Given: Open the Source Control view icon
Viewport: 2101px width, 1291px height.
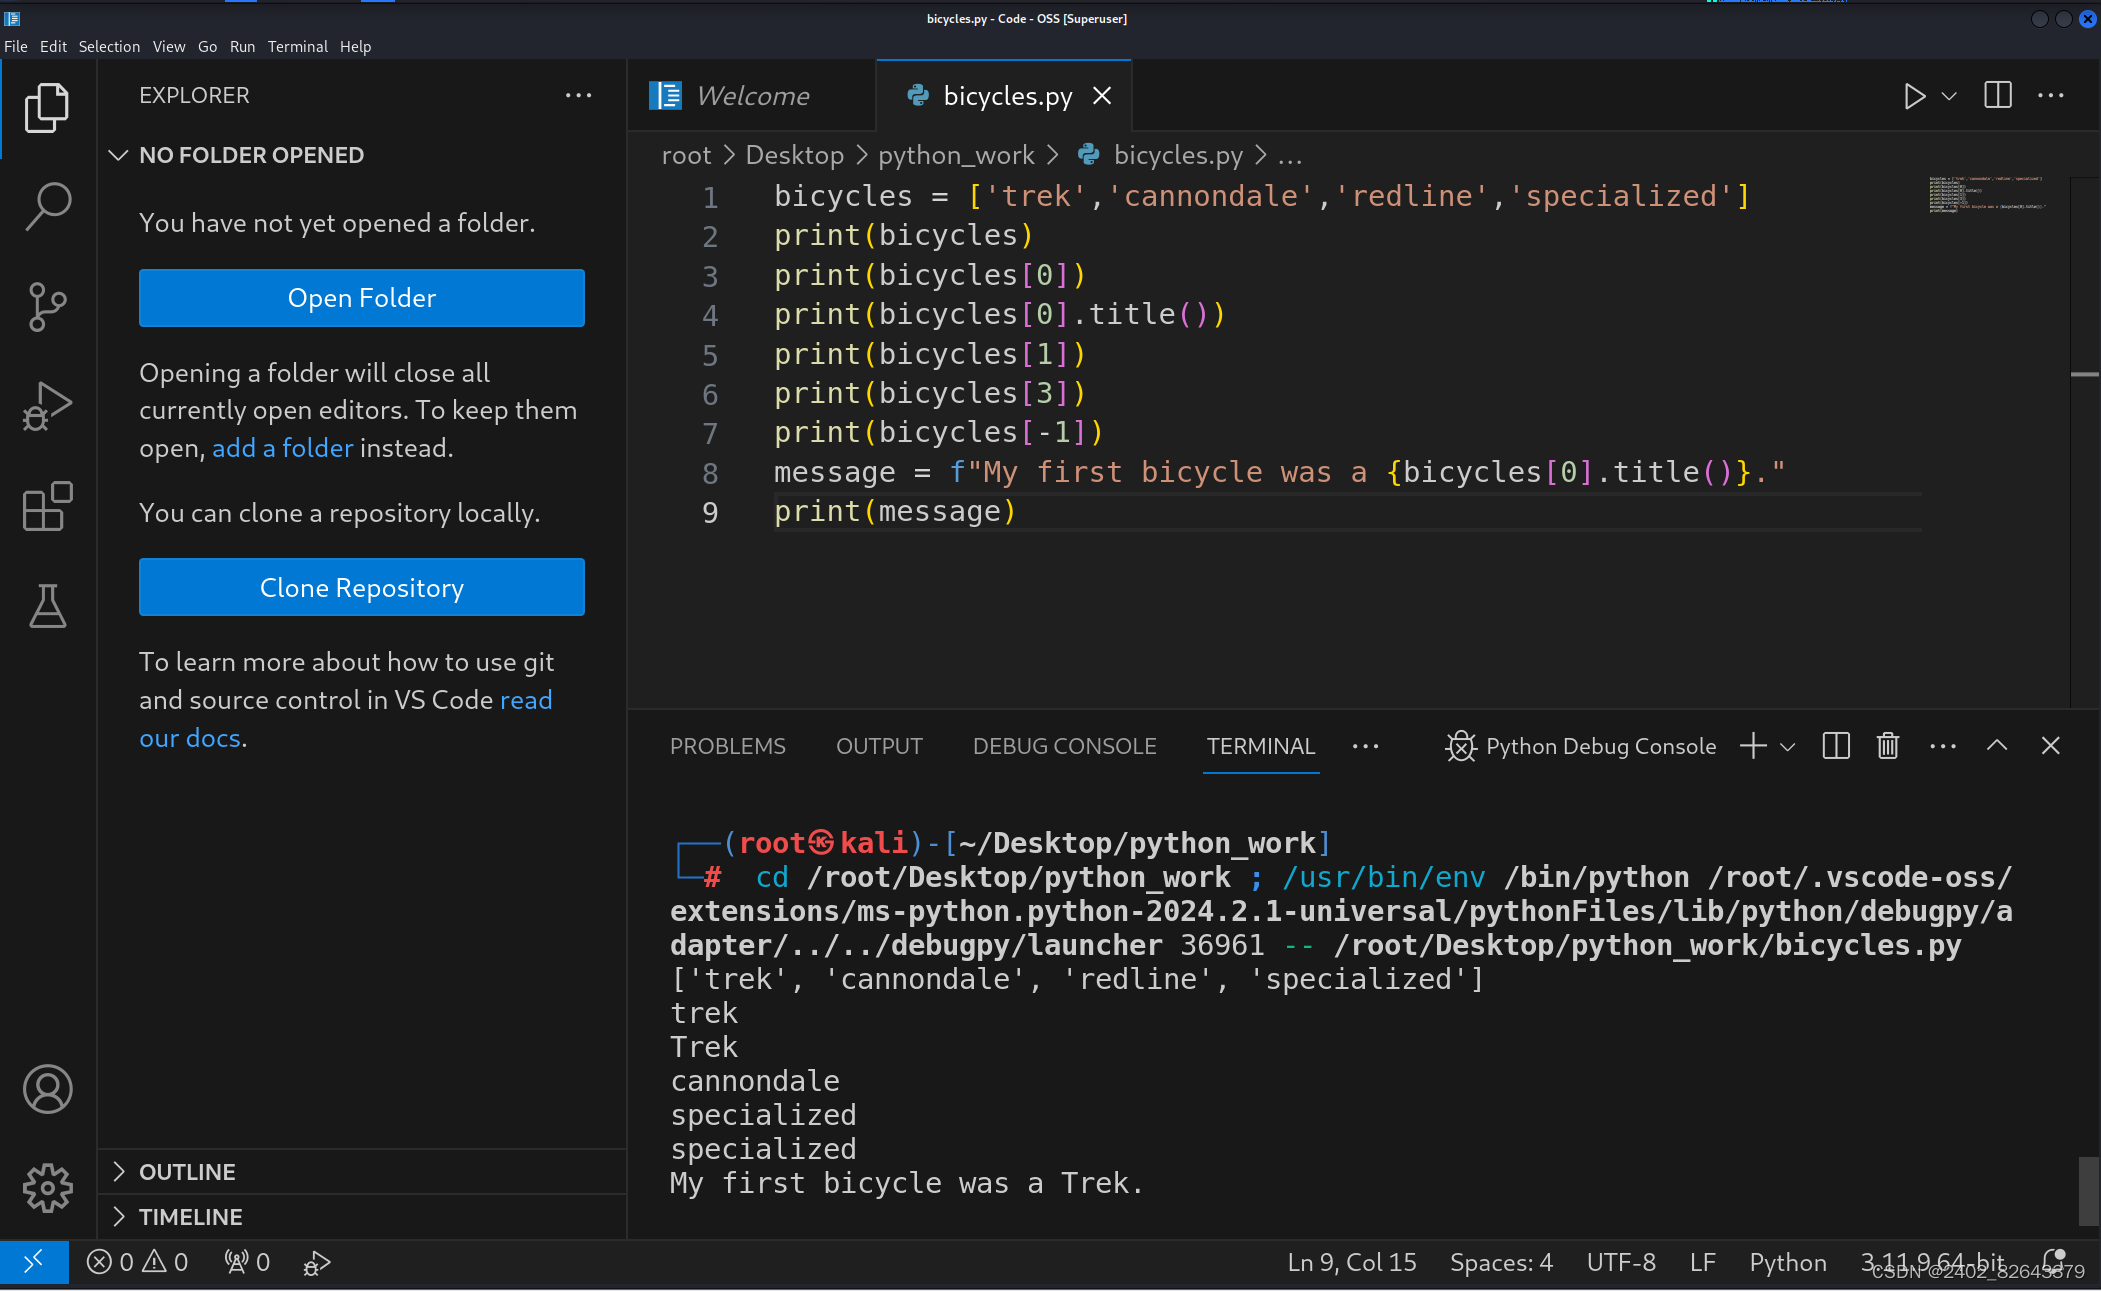Looking at the screenshot, I should (x=47, y=307).
